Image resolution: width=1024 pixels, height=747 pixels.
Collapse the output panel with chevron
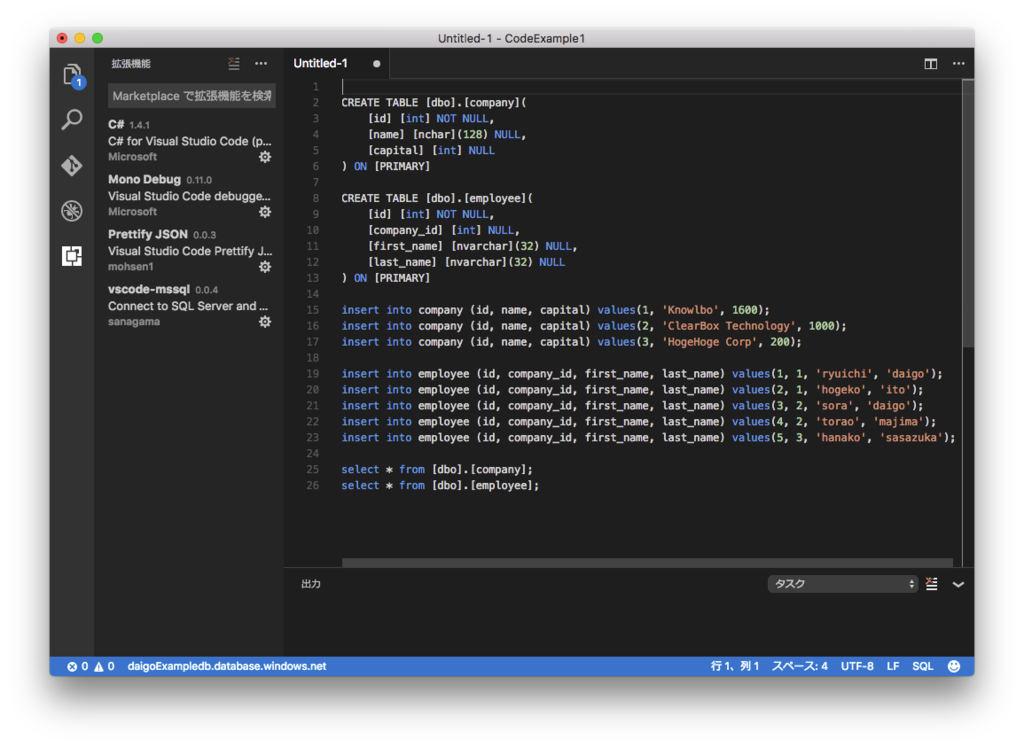click(x=958, y=584)
